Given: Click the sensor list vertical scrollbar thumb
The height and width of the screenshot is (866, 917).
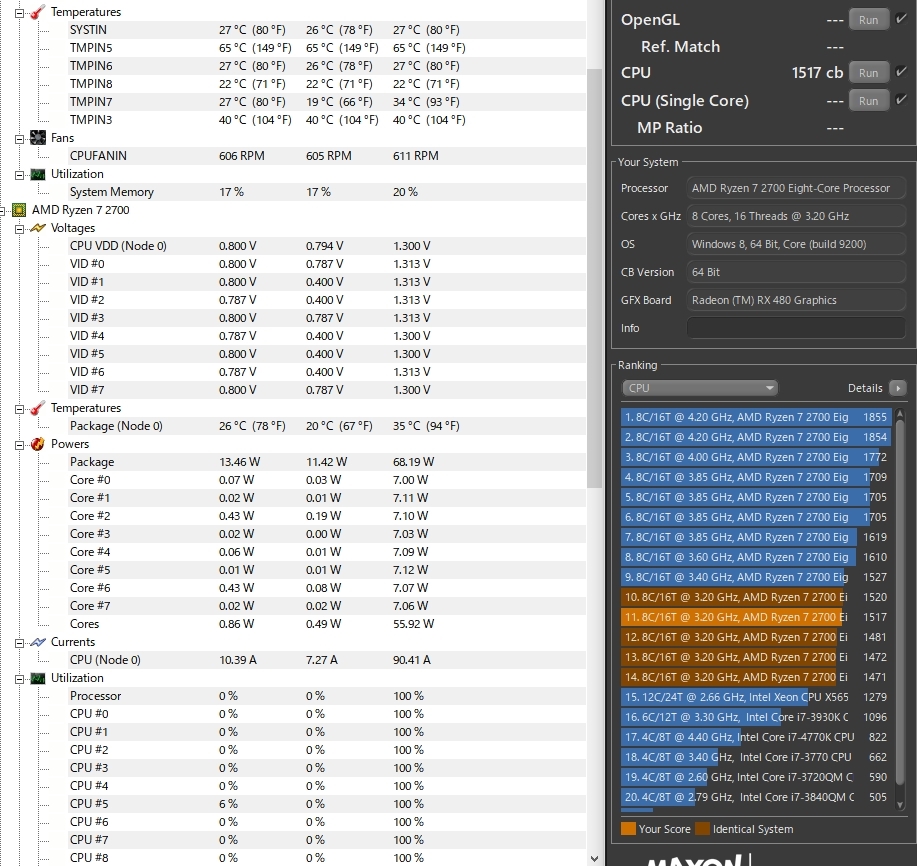Looking at the screenshot, I should click(x=594, y=278).
